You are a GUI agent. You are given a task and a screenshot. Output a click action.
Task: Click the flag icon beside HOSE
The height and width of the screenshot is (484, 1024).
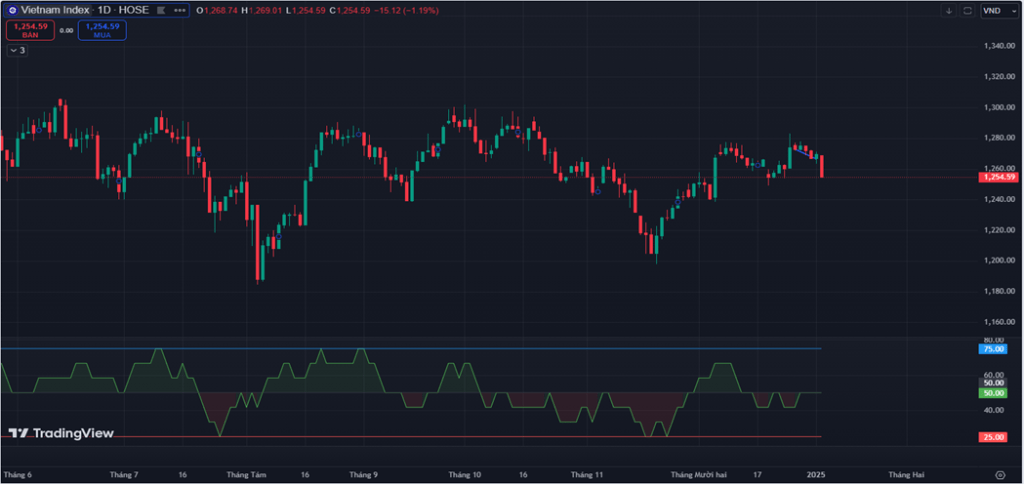(x=163, y=10)
